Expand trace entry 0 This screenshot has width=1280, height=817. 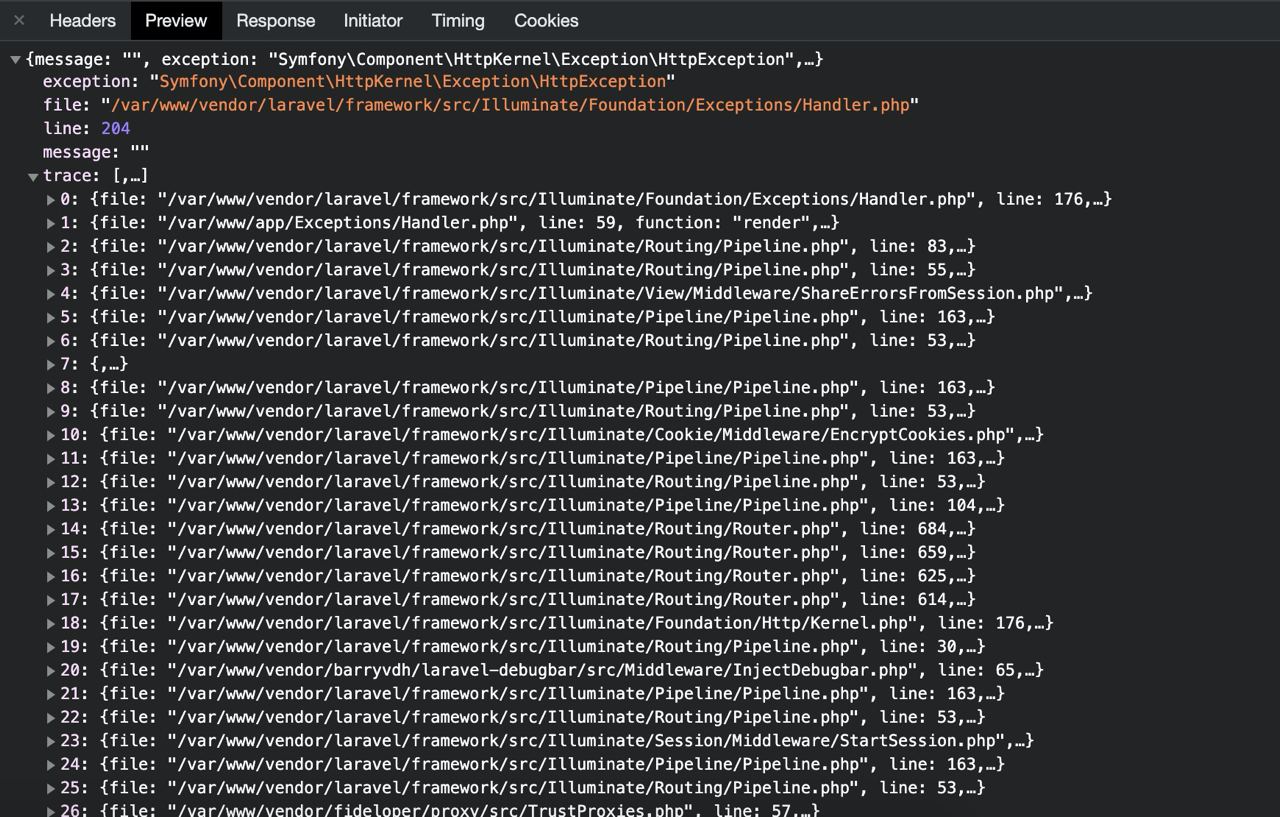pyautogui.click(x=51, y=200)
